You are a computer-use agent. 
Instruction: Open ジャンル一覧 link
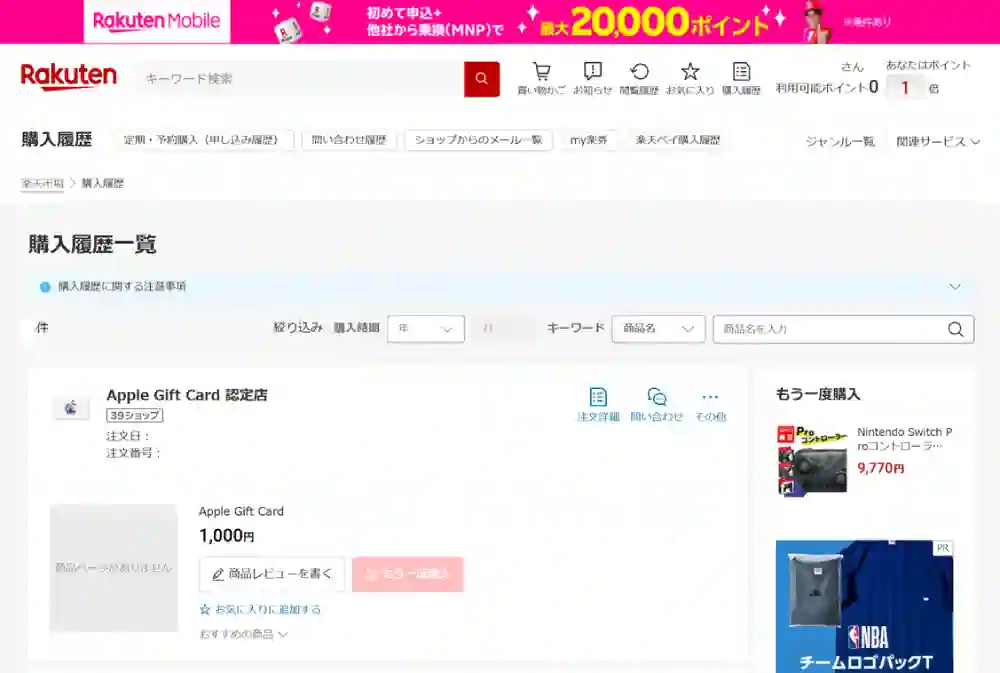click(840, 142)
